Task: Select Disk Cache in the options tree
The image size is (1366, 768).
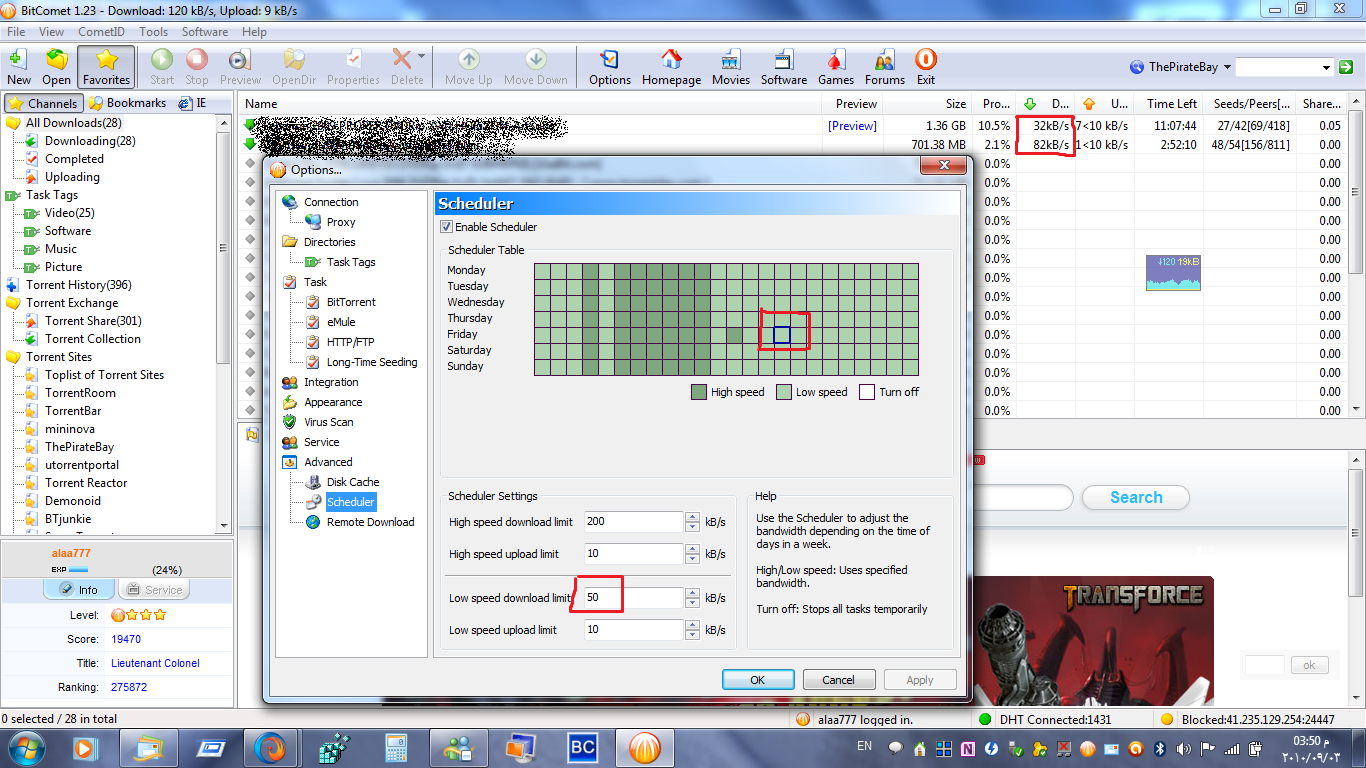Action: tap(353, 482)
